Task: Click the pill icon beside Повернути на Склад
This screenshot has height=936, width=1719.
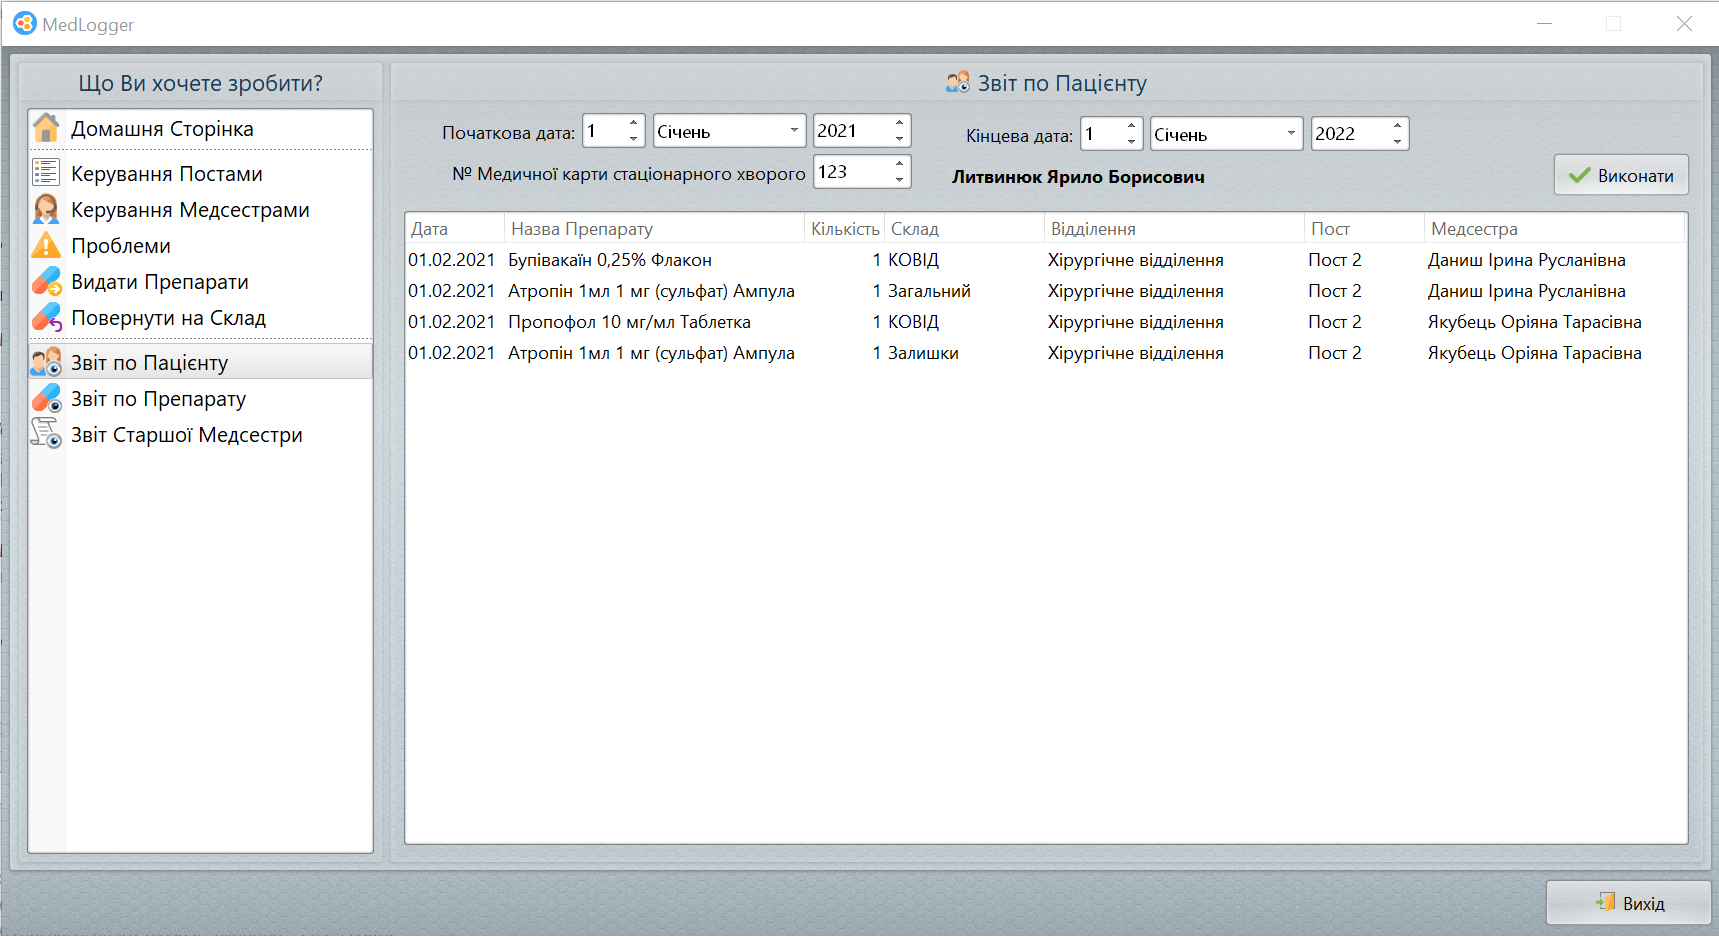Action: click(x=46, y=318)
